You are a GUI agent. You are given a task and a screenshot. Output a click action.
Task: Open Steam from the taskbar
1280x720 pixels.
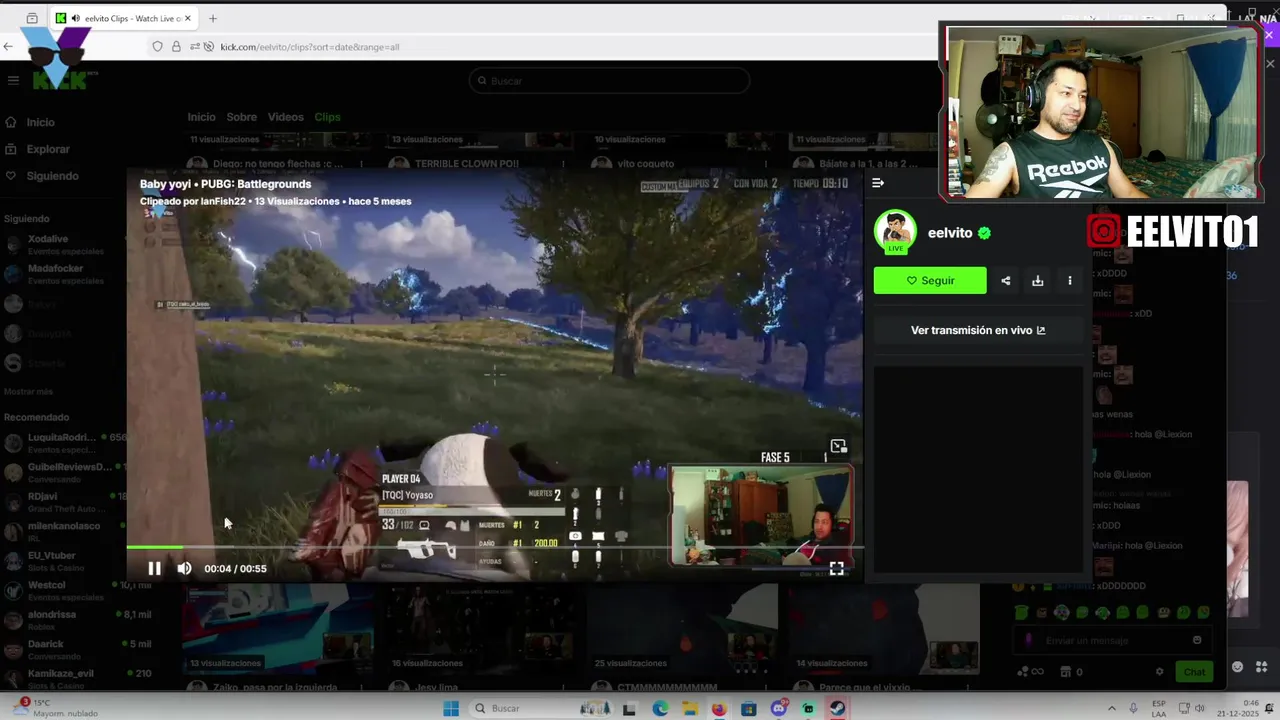pos(838,709)
